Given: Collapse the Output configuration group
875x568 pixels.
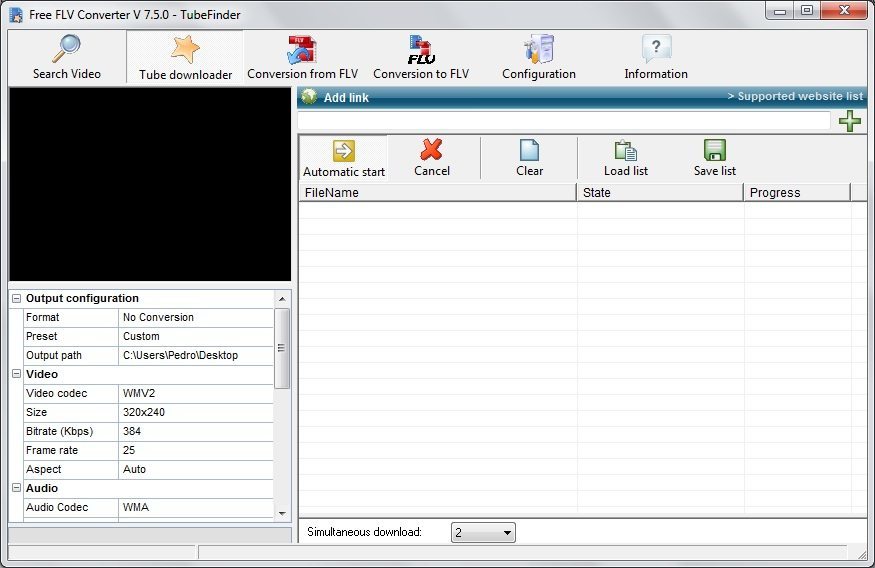Looking at the screenshot, I should 16,299.
